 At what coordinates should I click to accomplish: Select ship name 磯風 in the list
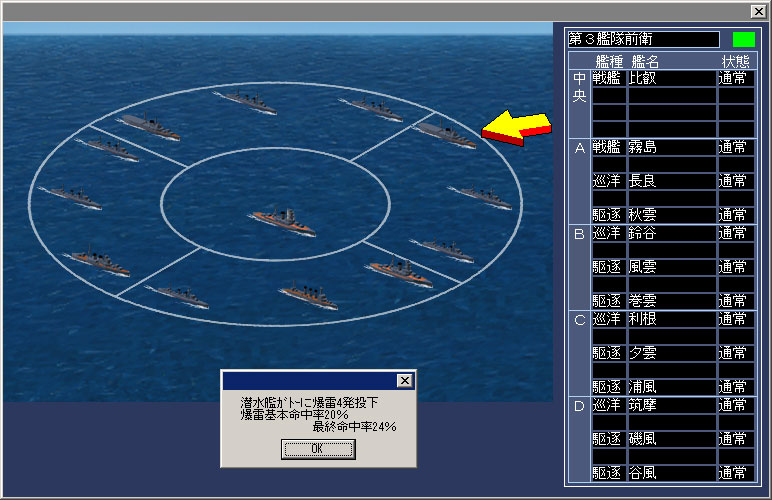(x=672, y=439)
